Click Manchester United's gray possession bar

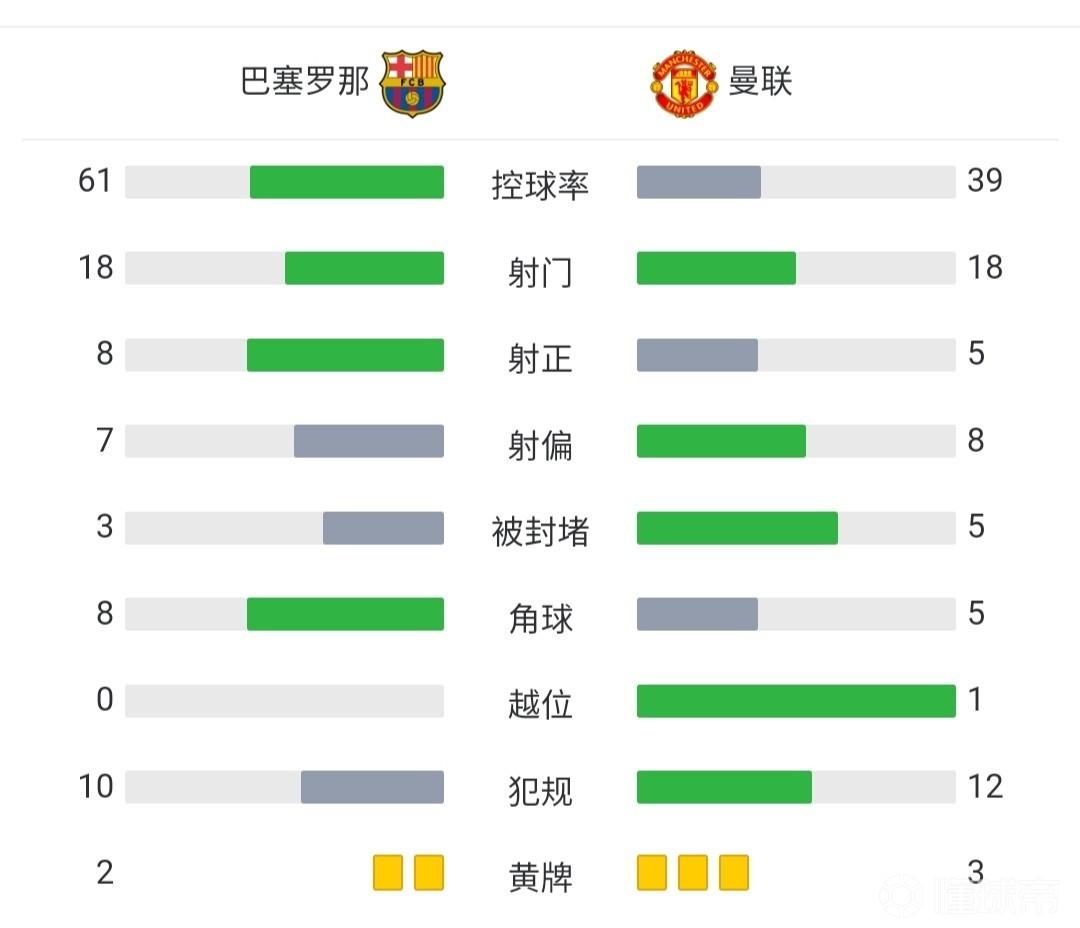[699, 182]
